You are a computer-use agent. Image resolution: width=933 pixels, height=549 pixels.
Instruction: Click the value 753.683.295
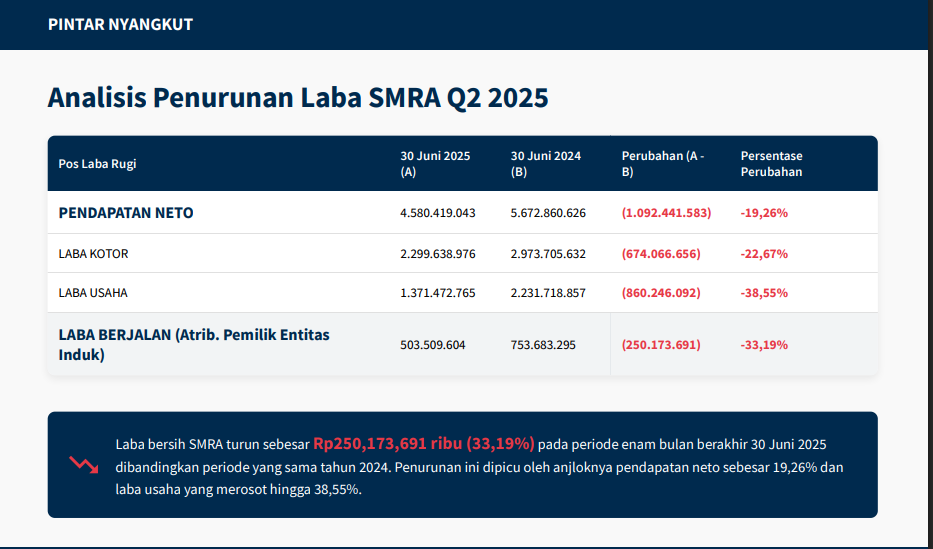click(x=543, y=345)
